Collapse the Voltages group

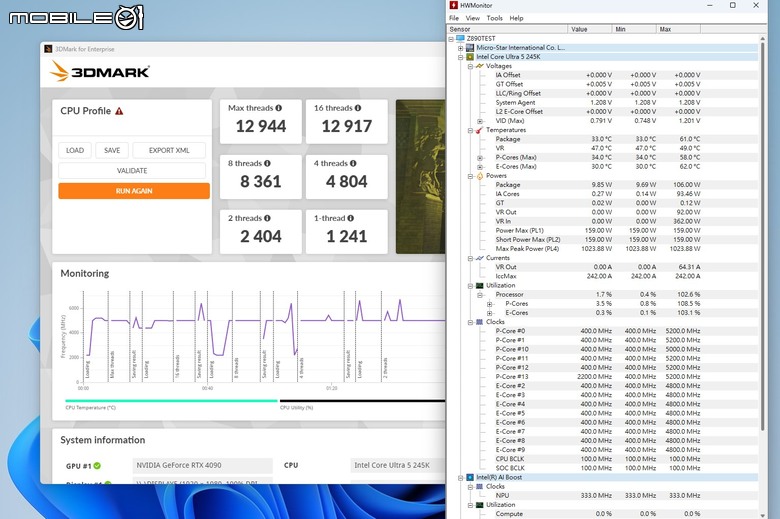(x=470, y=66)
